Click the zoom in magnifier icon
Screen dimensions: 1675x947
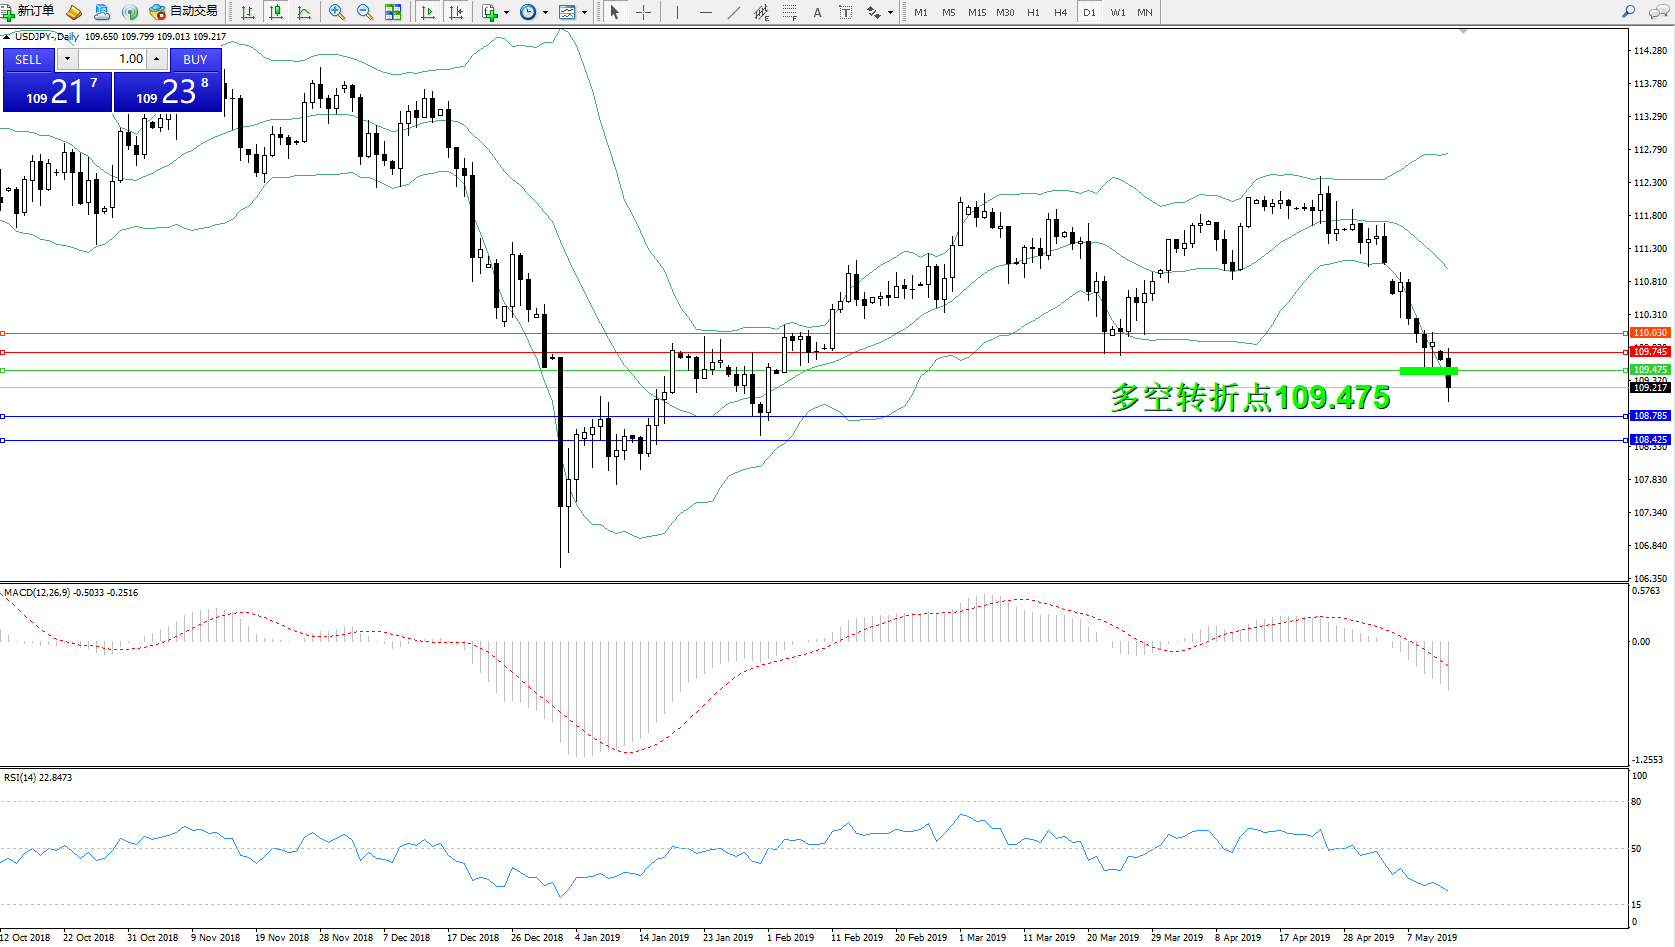click(x=337, y=12)
